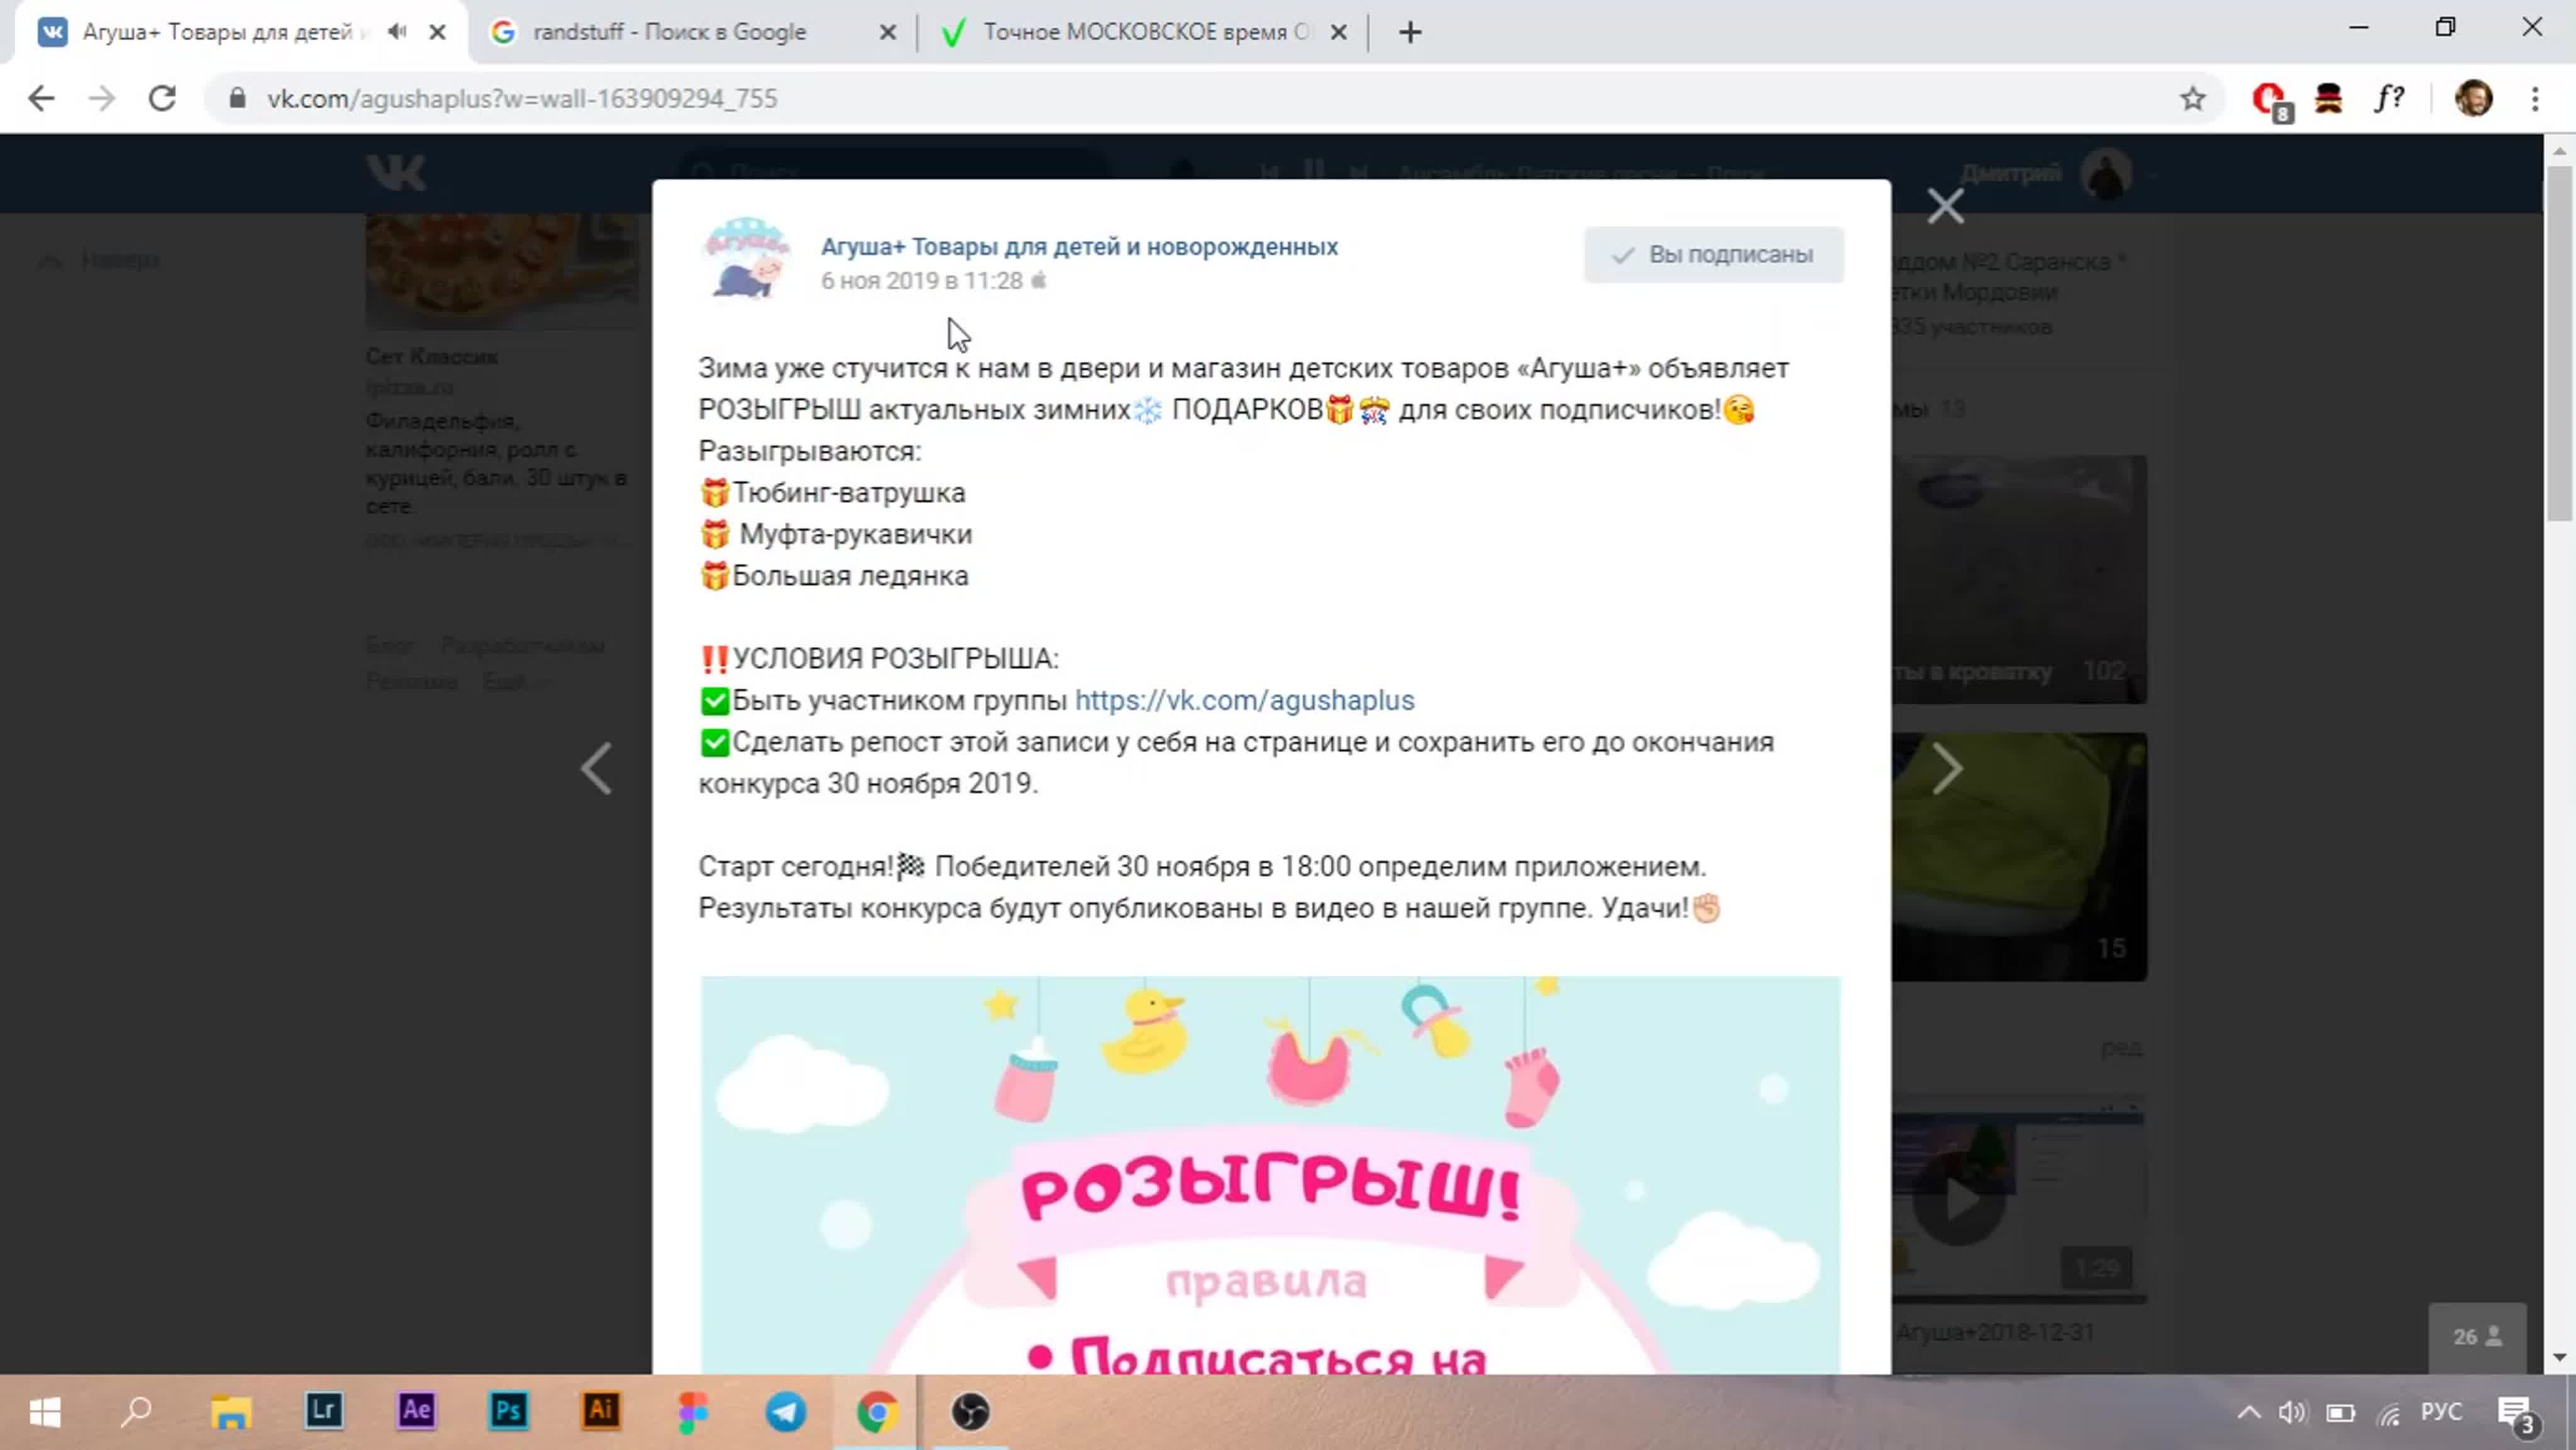Click the VK logo in header

click(x=396, y=172)
